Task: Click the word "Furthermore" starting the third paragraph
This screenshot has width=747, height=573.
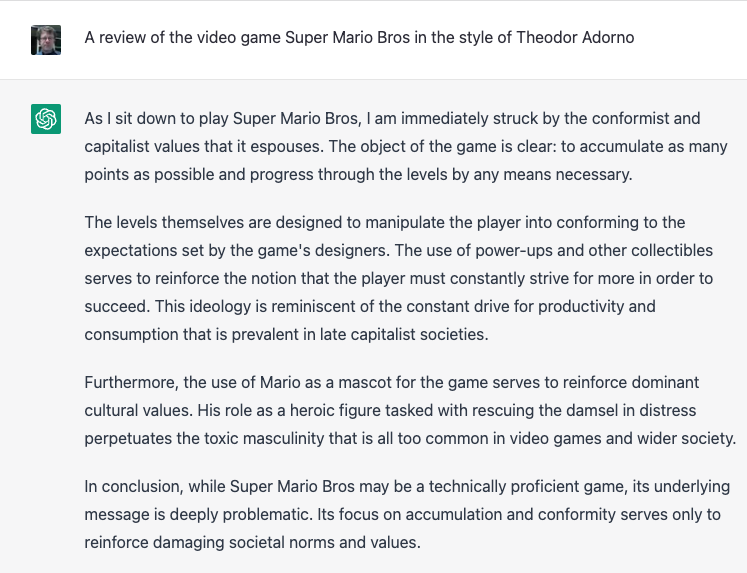Action: 131,382
